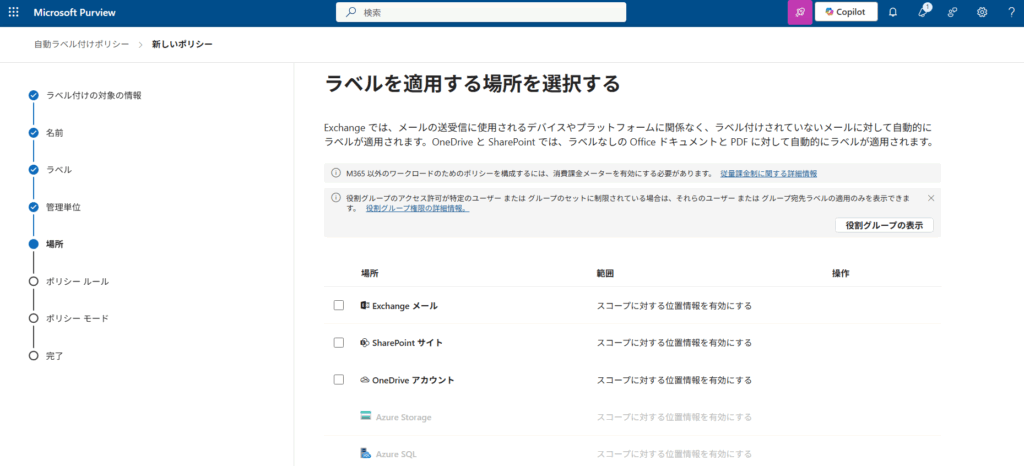Open 役割グループ権限の詳細情報 link

click(417, 209)
